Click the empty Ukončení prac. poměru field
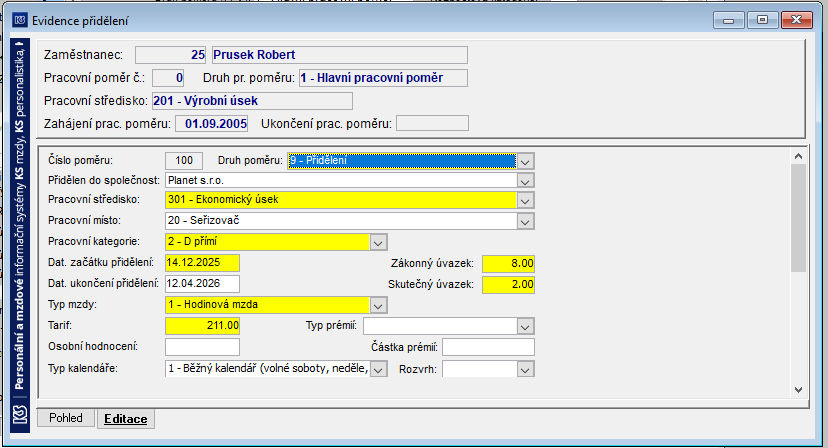Screen dimensions: 828x448 pyautogui.click(x=432, y=124)
